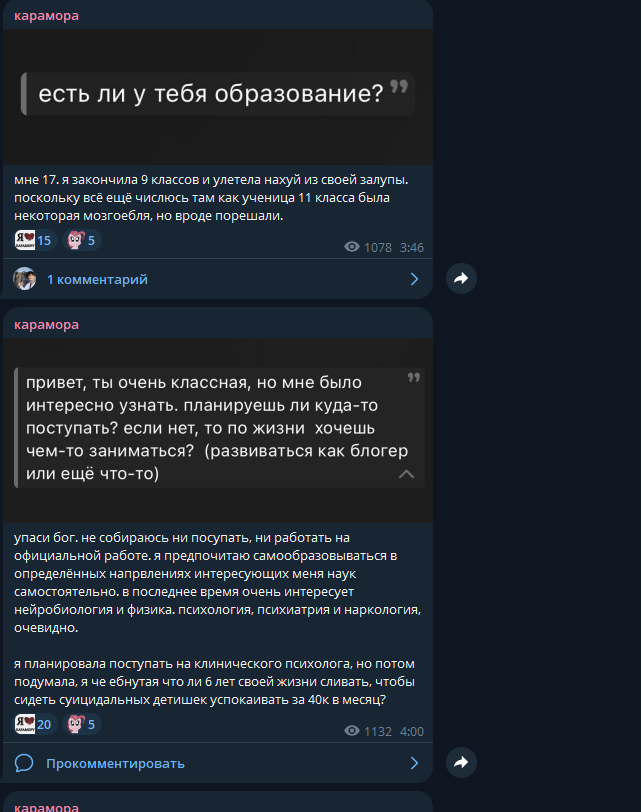Open карамора name on the bottom partial post
Image resolution: width=641 pixels, height=812 pixels.
[47, 807]
